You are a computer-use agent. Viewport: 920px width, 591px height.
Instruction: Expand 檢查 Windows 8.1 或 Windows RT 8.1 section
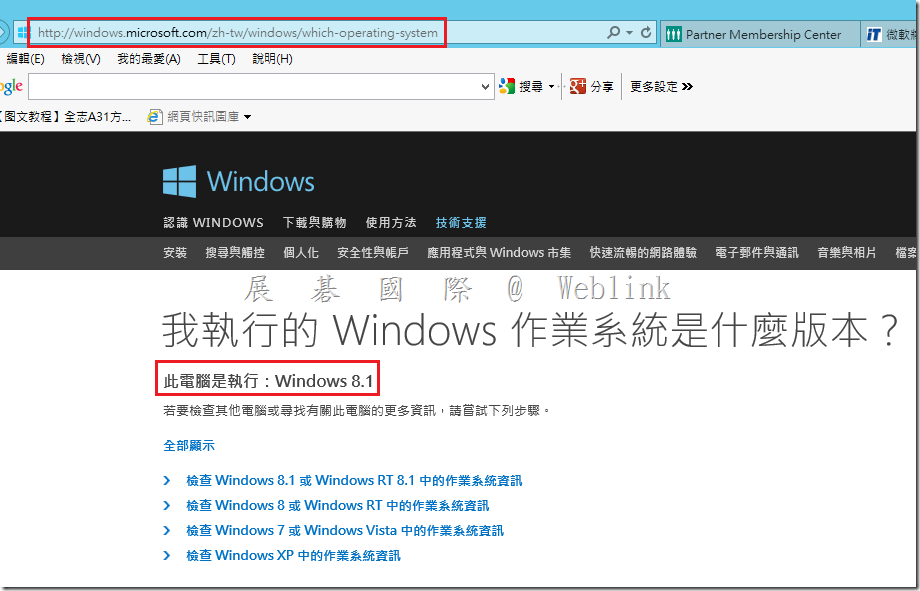point(354,481)
